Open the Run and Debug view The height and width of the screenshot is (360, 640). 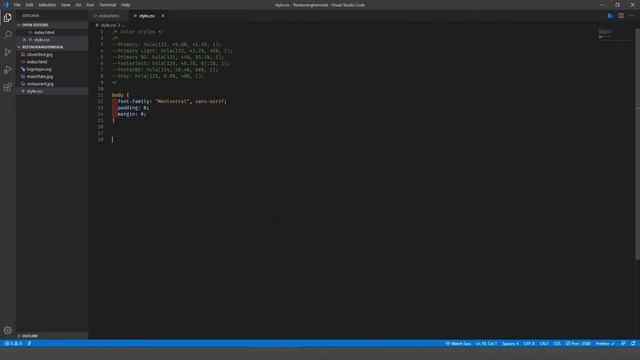point(7,70)
